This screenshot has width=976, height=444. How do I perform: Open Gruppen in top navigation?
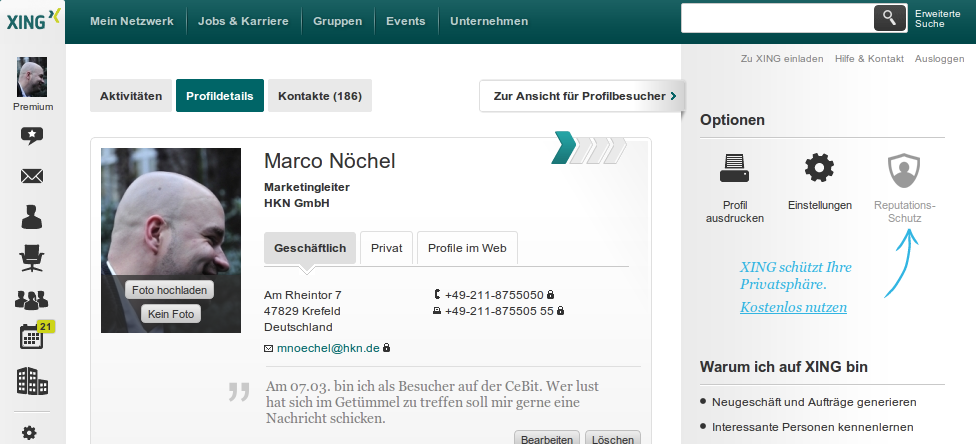pos(337,21)
